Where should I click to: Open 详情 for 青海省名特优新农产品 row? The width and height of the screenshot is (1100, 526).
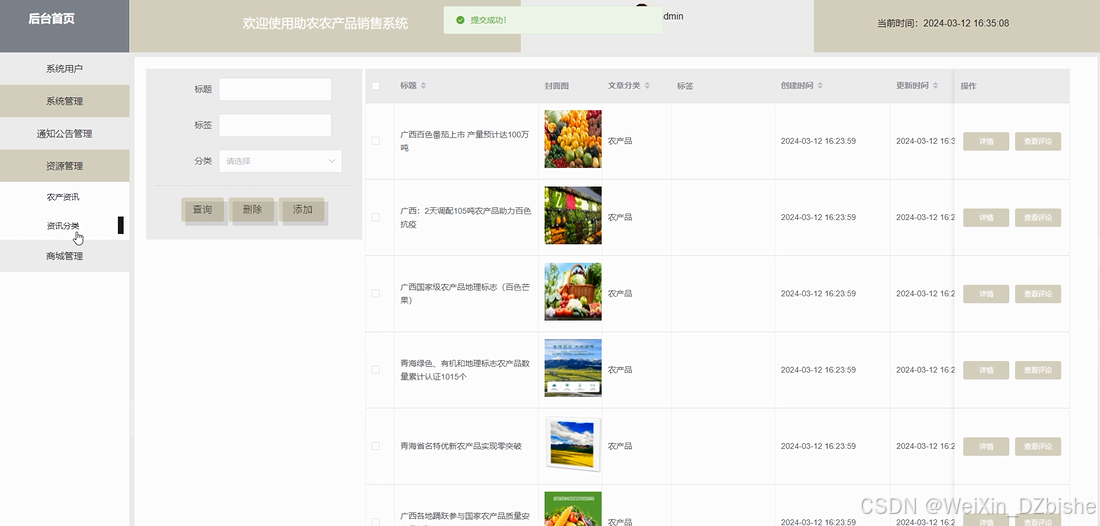click(986, 446)
